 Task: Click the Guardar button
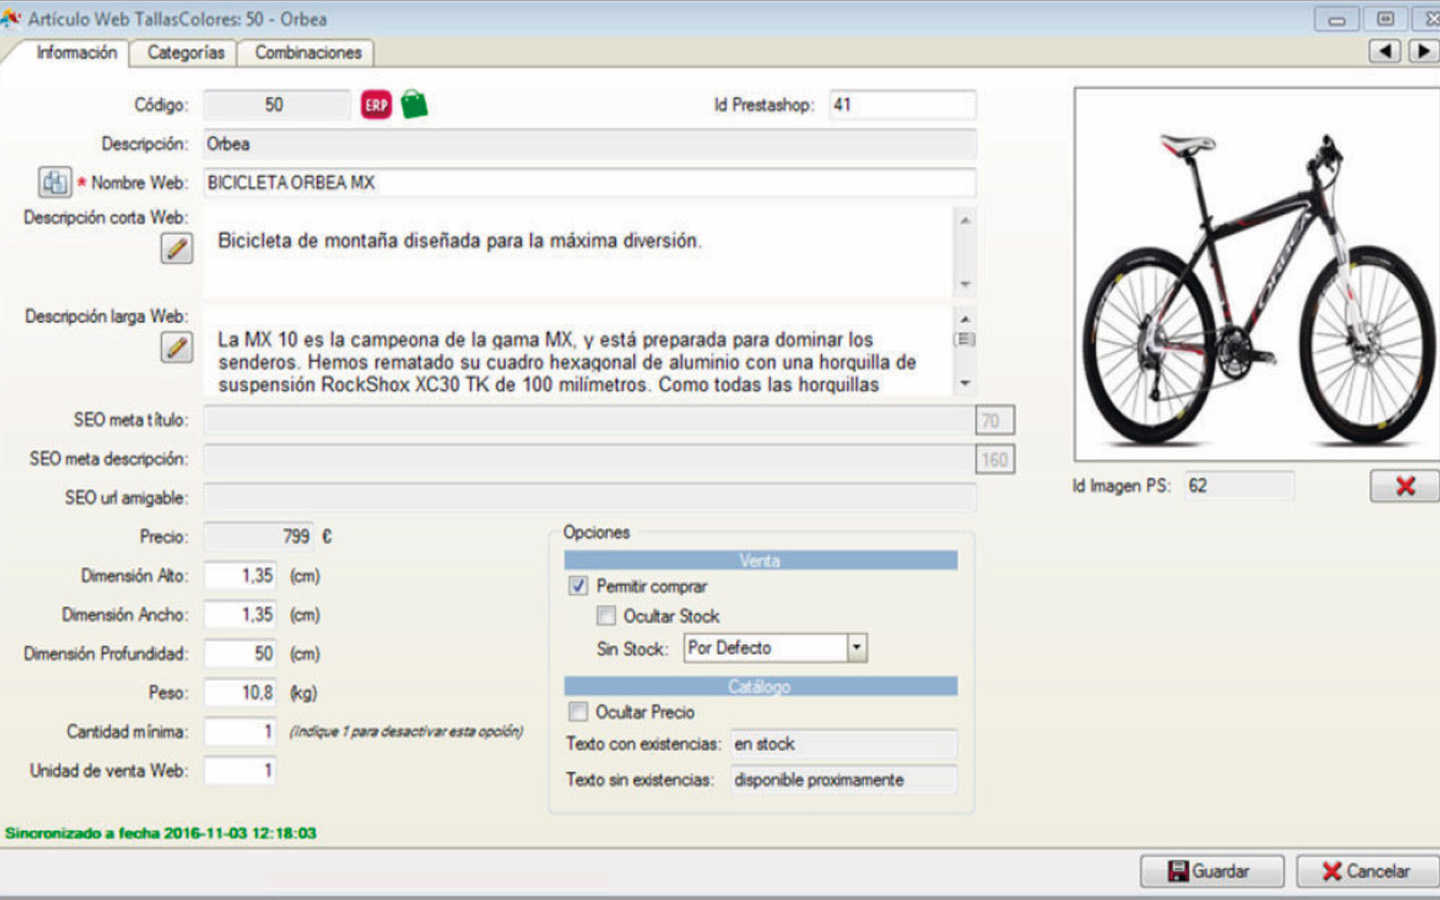[1211, 871]
